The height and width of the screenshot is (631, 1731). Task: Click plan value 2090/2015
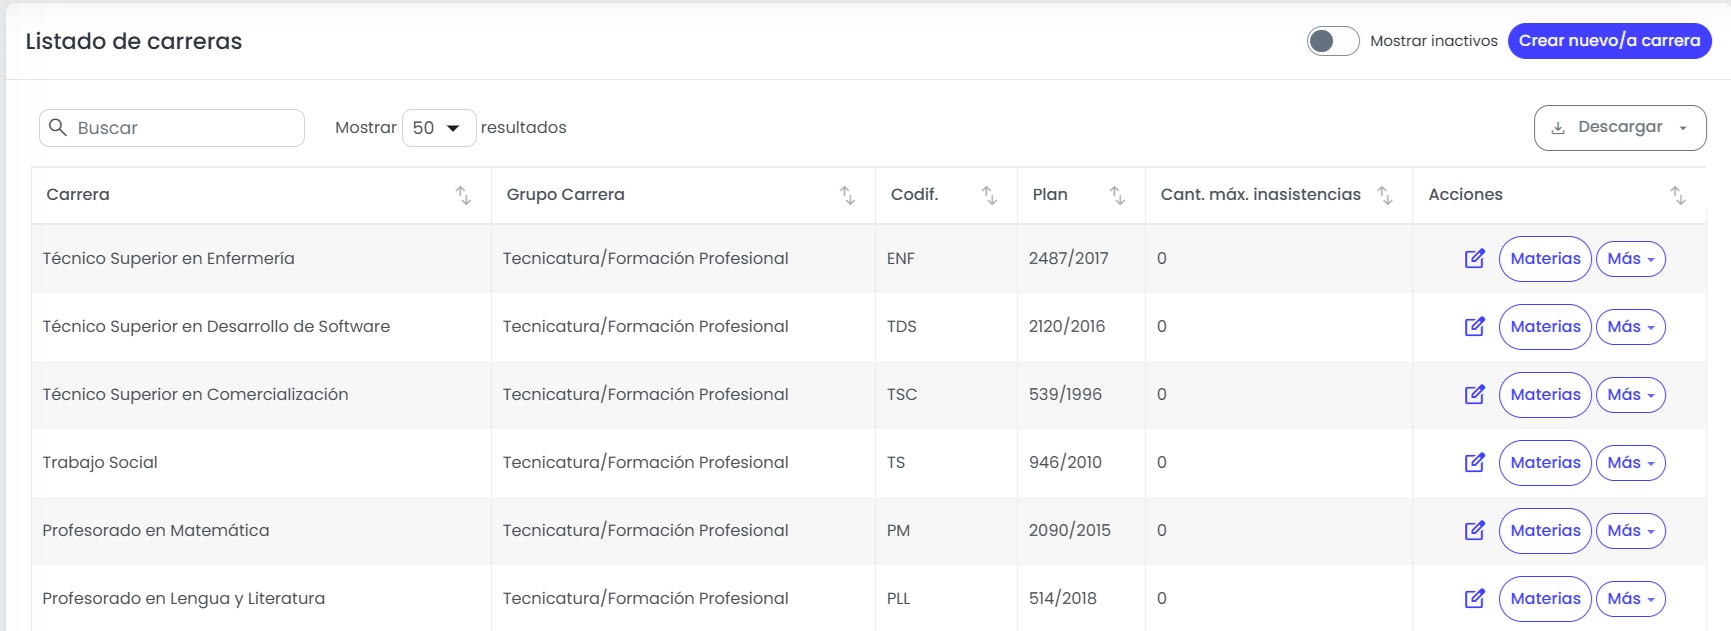click(1069, 531)
